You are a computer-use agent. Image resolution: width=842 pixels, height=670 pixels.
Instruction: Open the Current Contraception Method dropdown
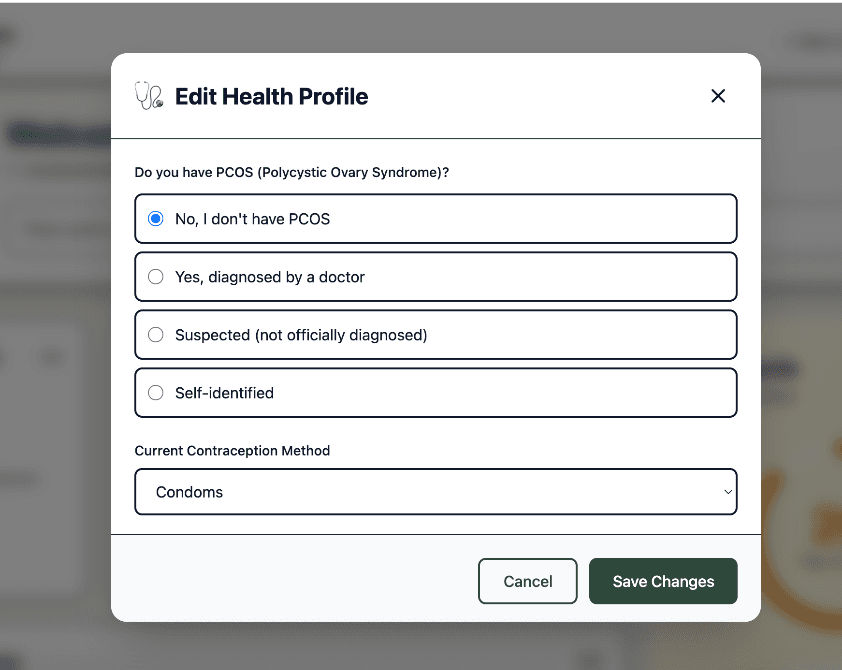pyautogui.click(x=435, y=492)
